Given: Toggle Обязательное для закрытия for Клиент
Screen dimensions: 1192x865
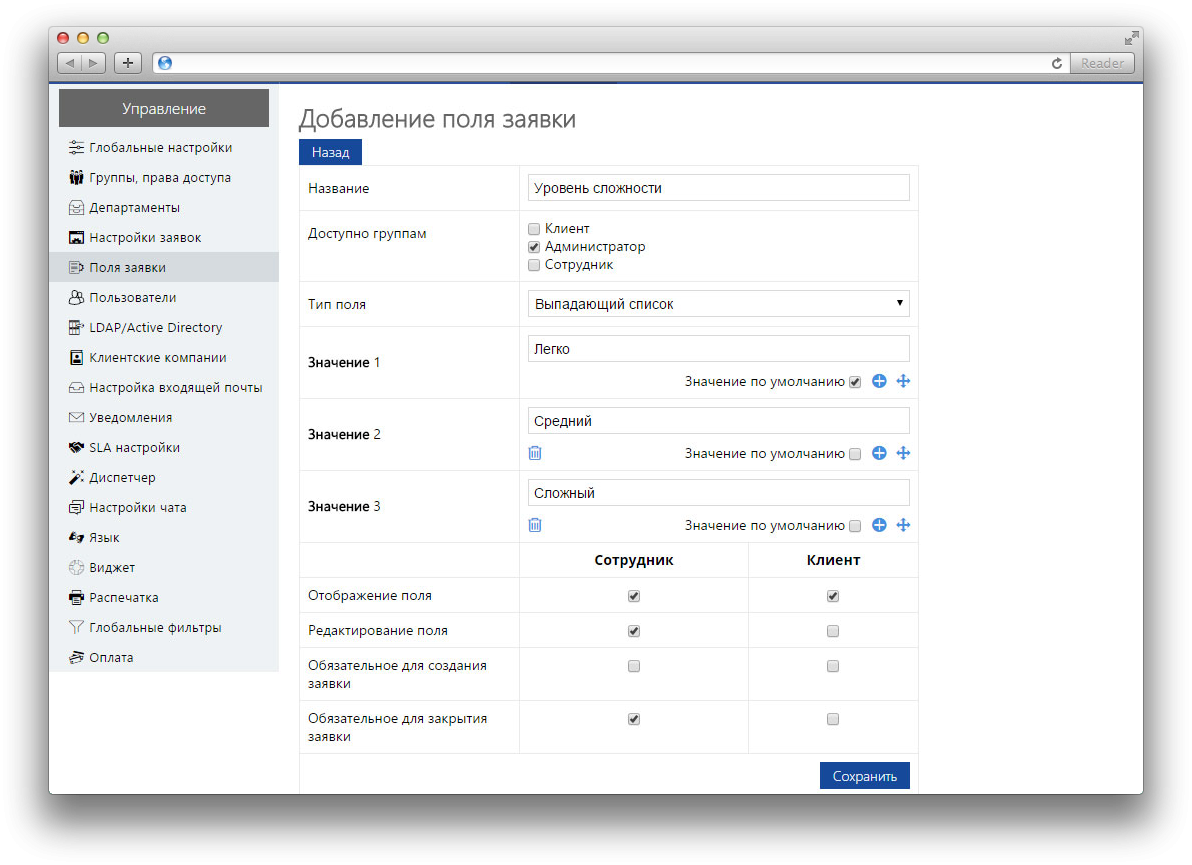Looking at the screenshot, I should click(x=833, y=719).
